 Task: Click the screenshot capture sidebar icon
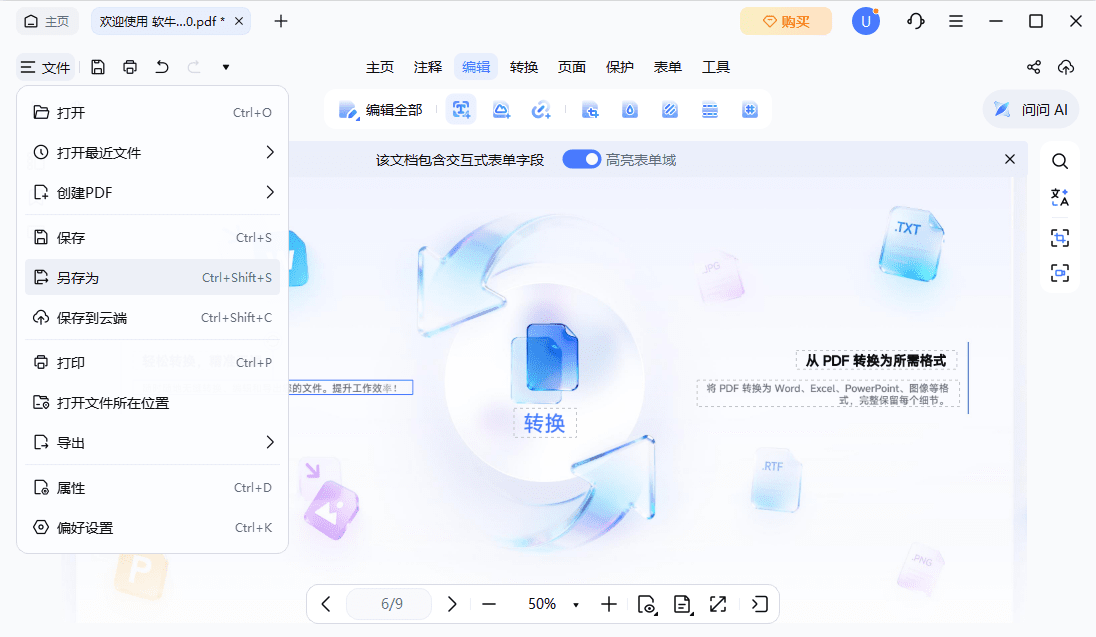1060,273
